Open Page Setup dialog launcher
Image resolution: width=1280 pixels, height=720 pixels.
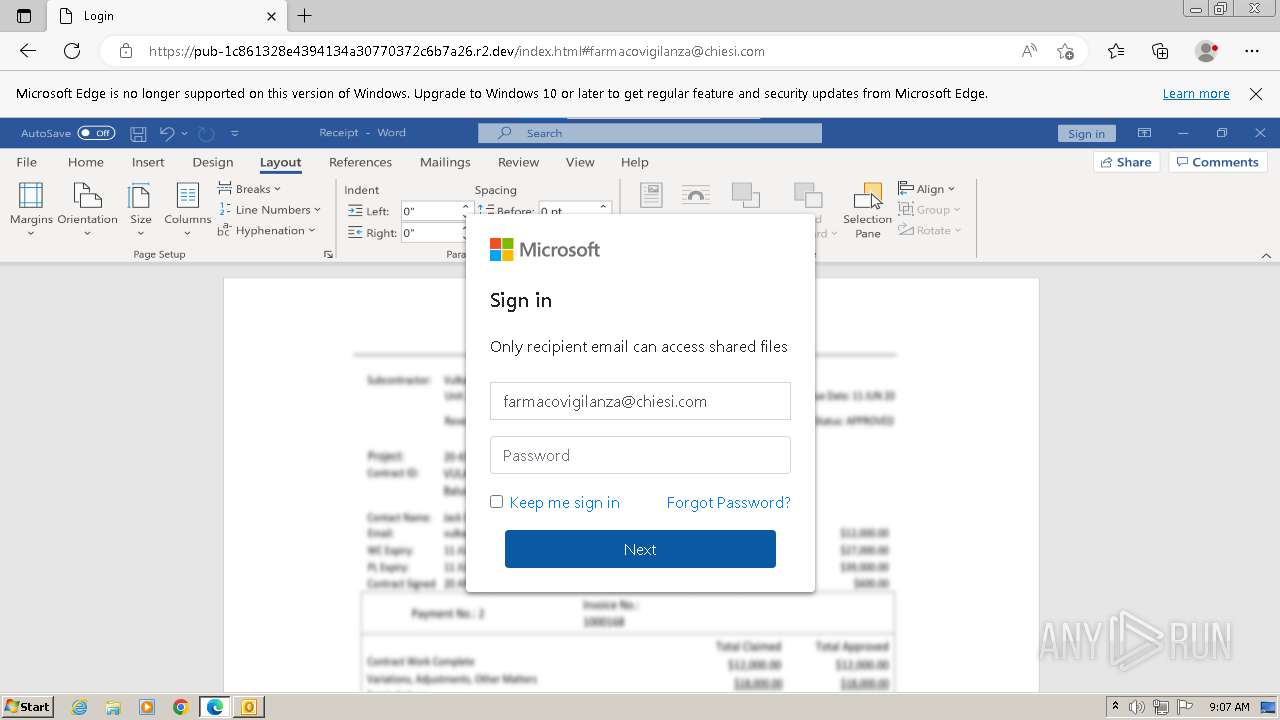[x=328, y=255]
